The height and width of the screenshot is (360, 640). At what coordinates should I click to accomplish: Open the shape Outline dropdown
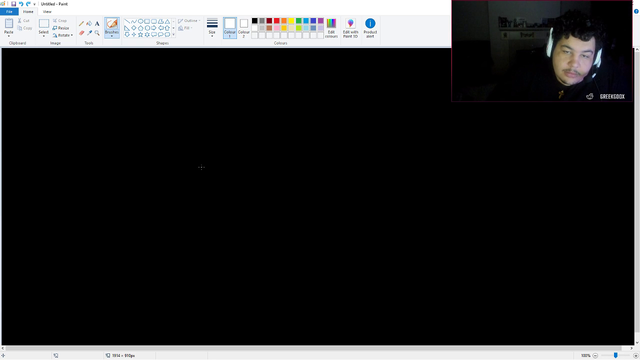pyautogui.click(x=189, y=20)
